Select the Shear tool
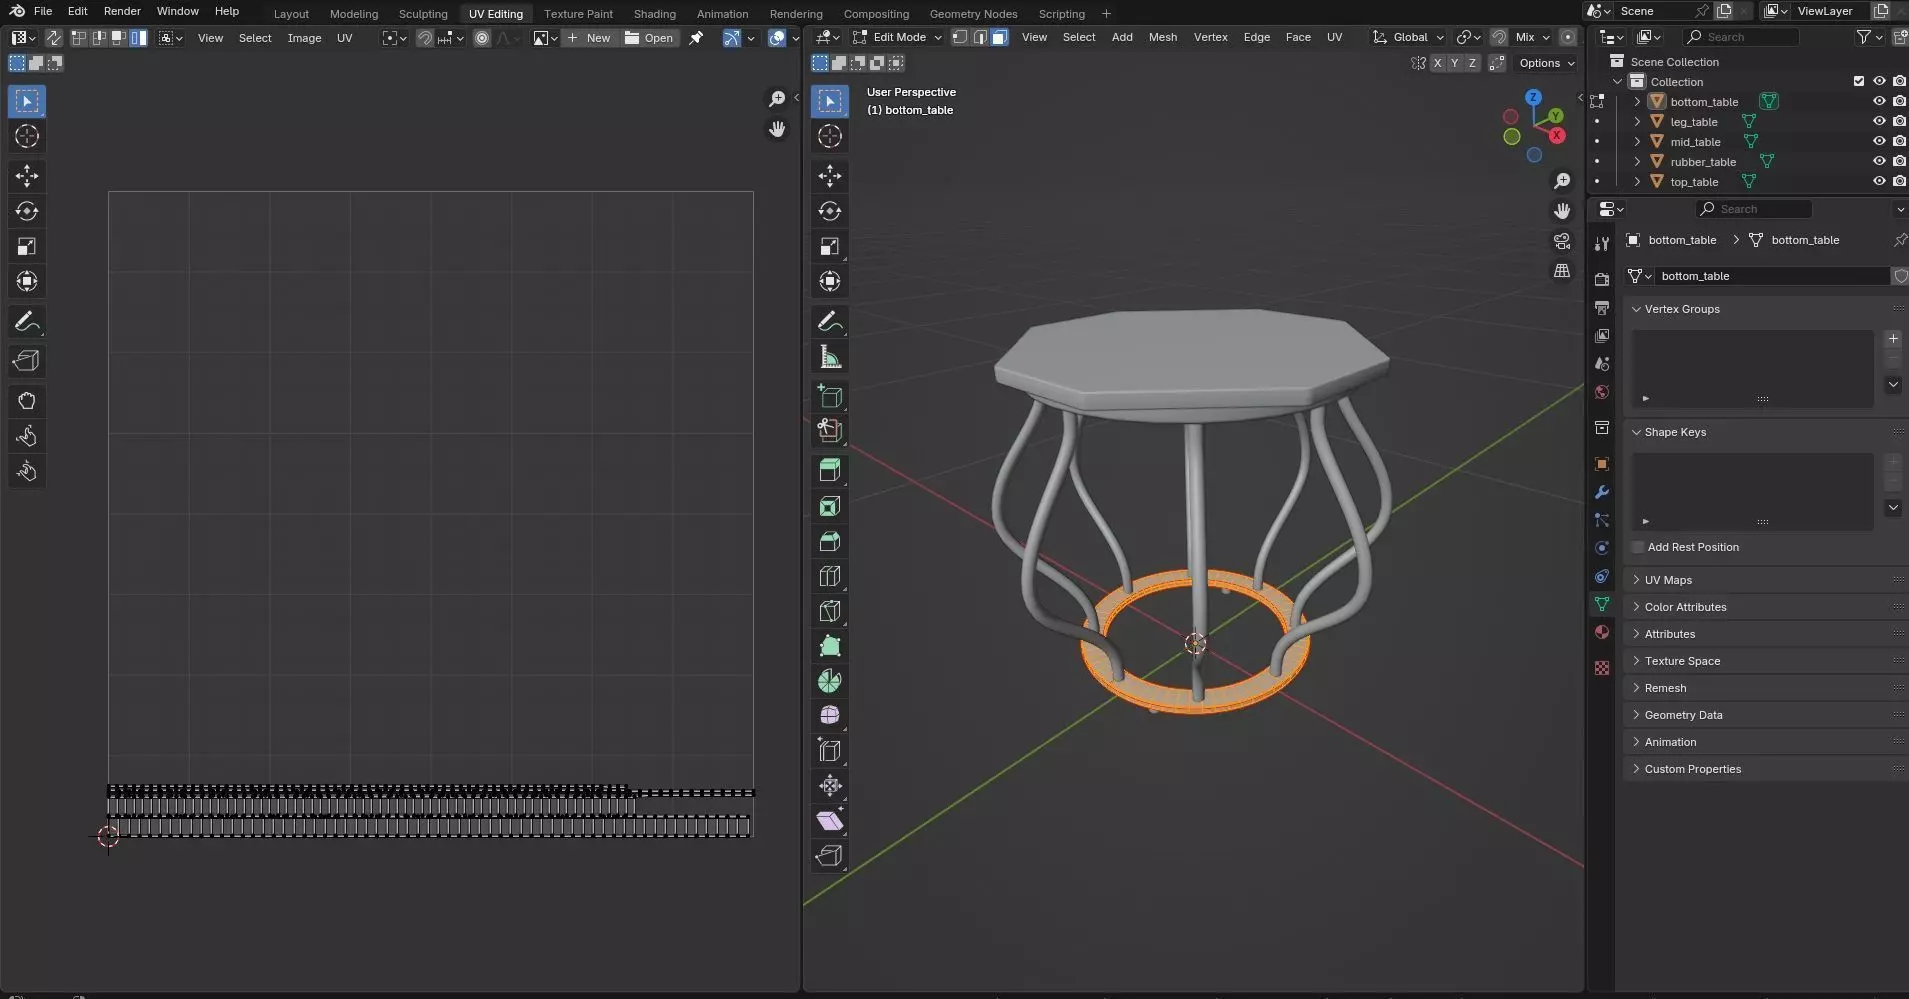The height and width of the screenshot is (999, 1909). click(830, 821)
